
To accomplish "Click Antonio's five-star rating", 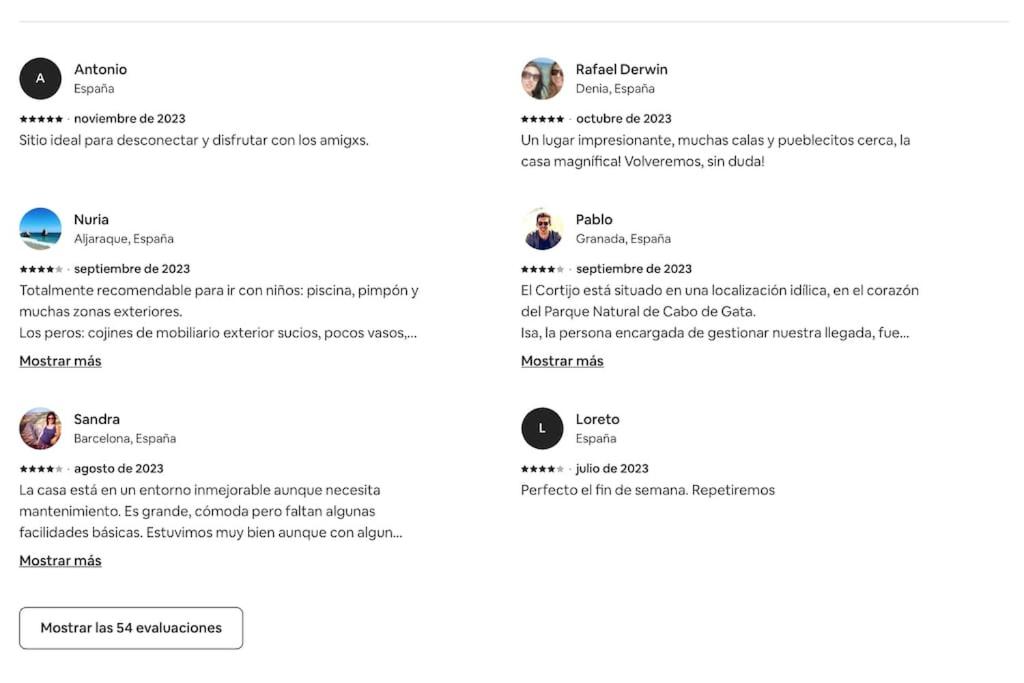I will [x=41, y=119].
